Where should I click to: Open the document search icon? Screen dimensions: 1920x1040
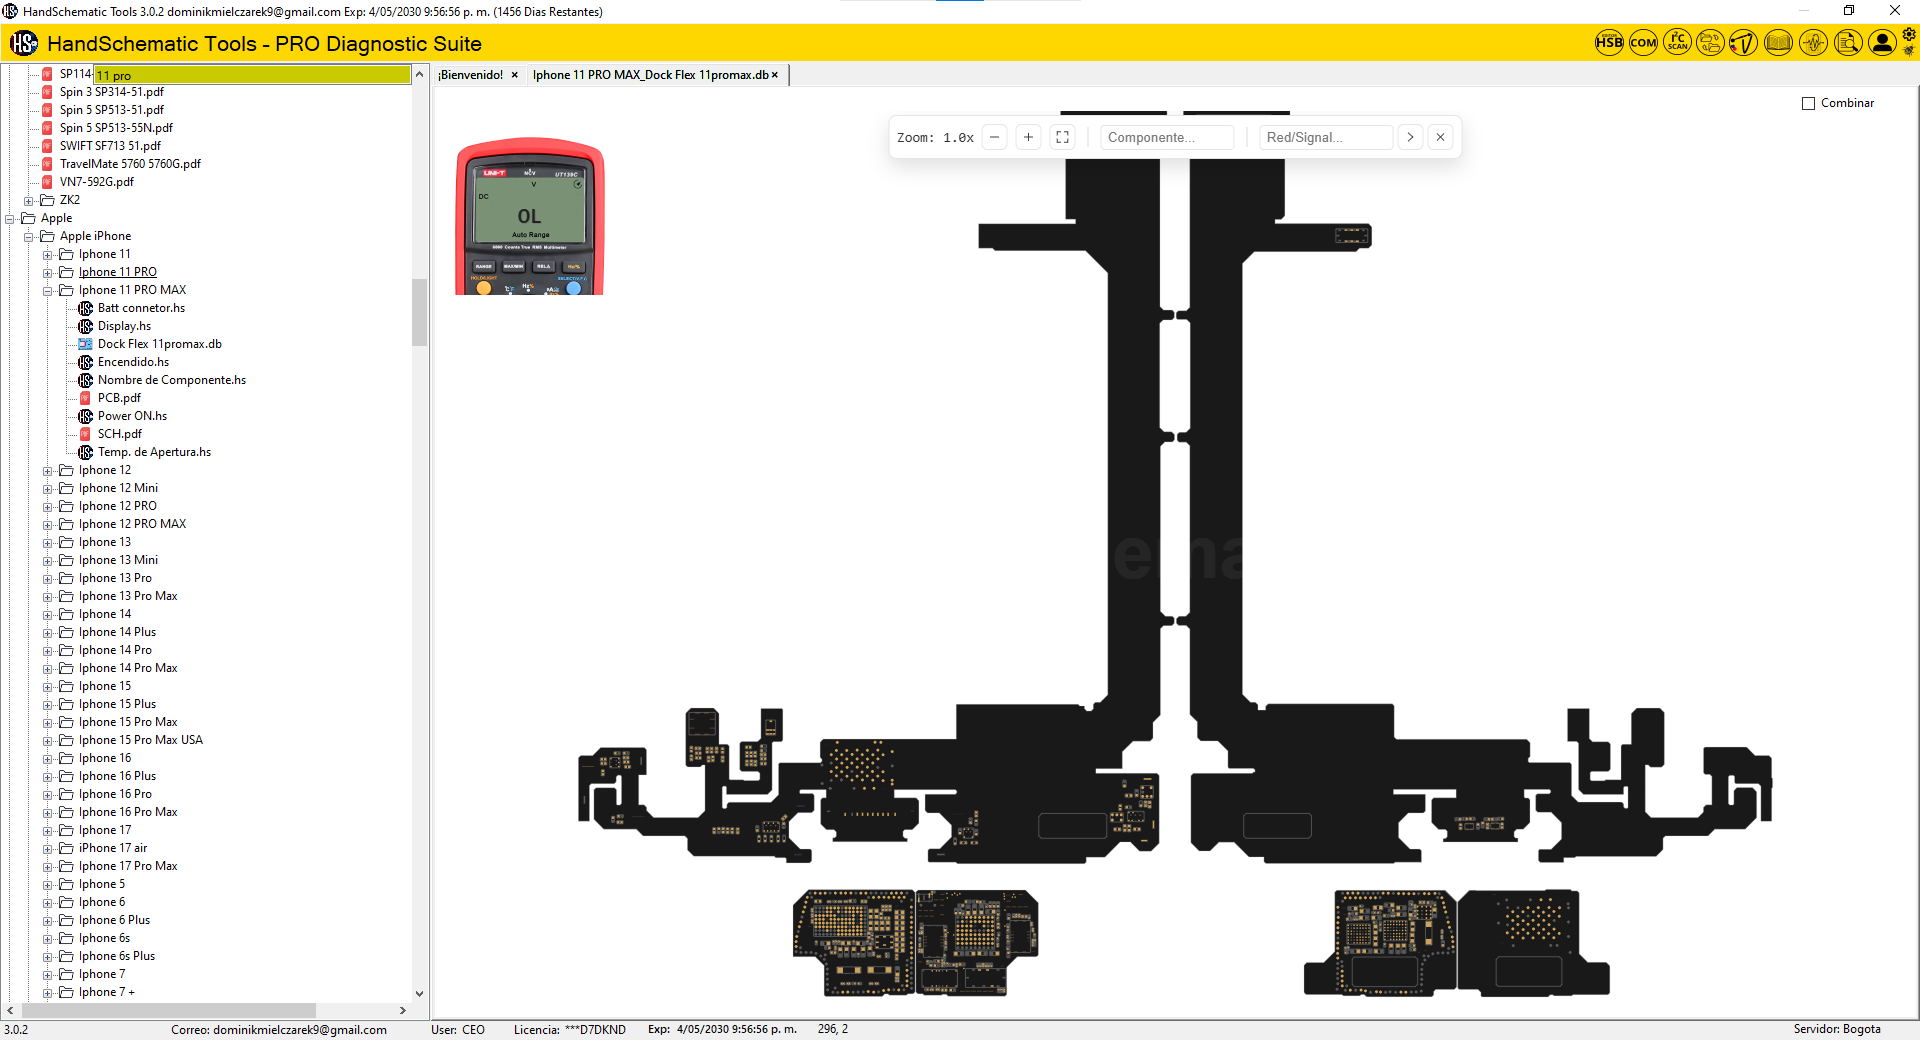click(1848, 43)
